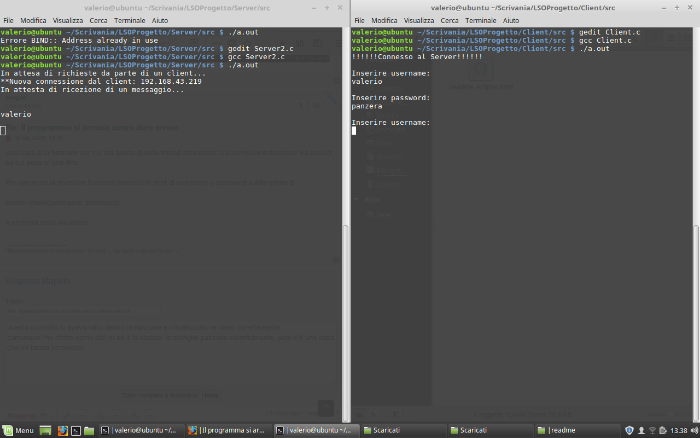This screenshot has width=700, height=438.
Task: Launch Firefox from the panel launcher
Action: tap(62, 430)
